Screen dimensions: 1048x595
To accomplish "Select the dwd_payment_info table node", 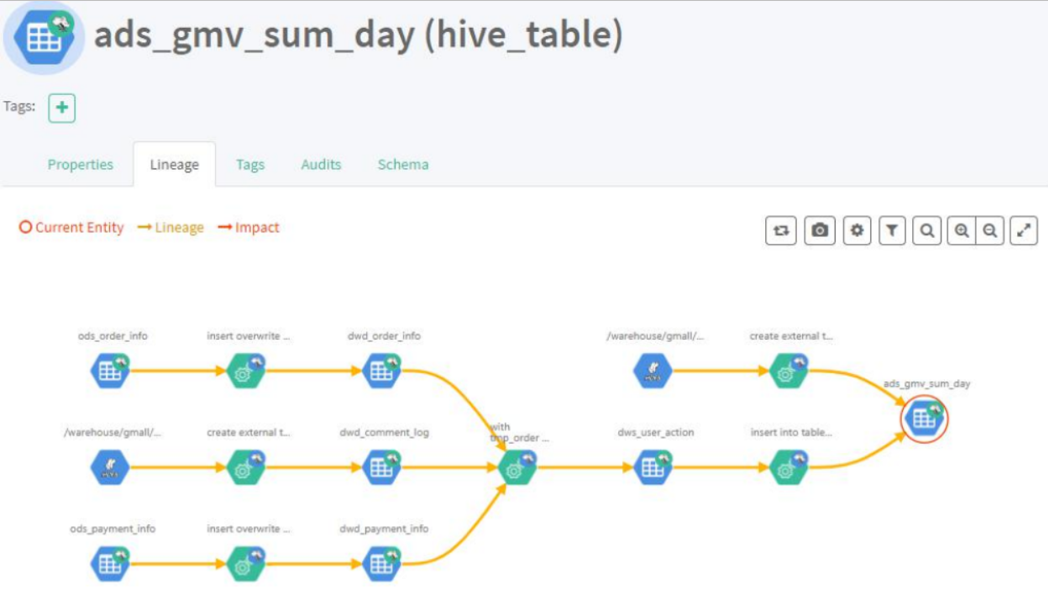I will click(x=382, y=564).
